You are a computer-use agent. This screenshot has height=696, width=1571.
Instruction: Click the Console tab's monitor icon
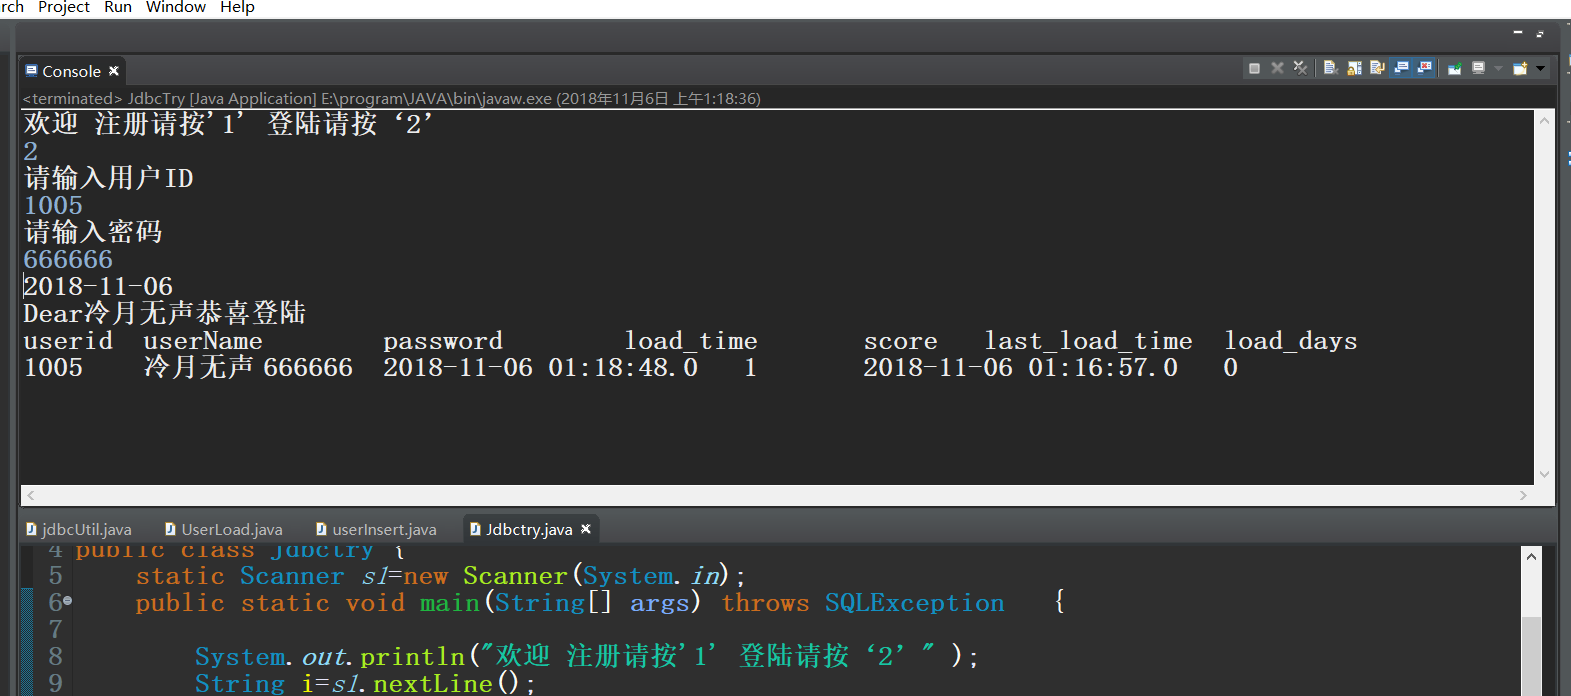coord(32,71)
